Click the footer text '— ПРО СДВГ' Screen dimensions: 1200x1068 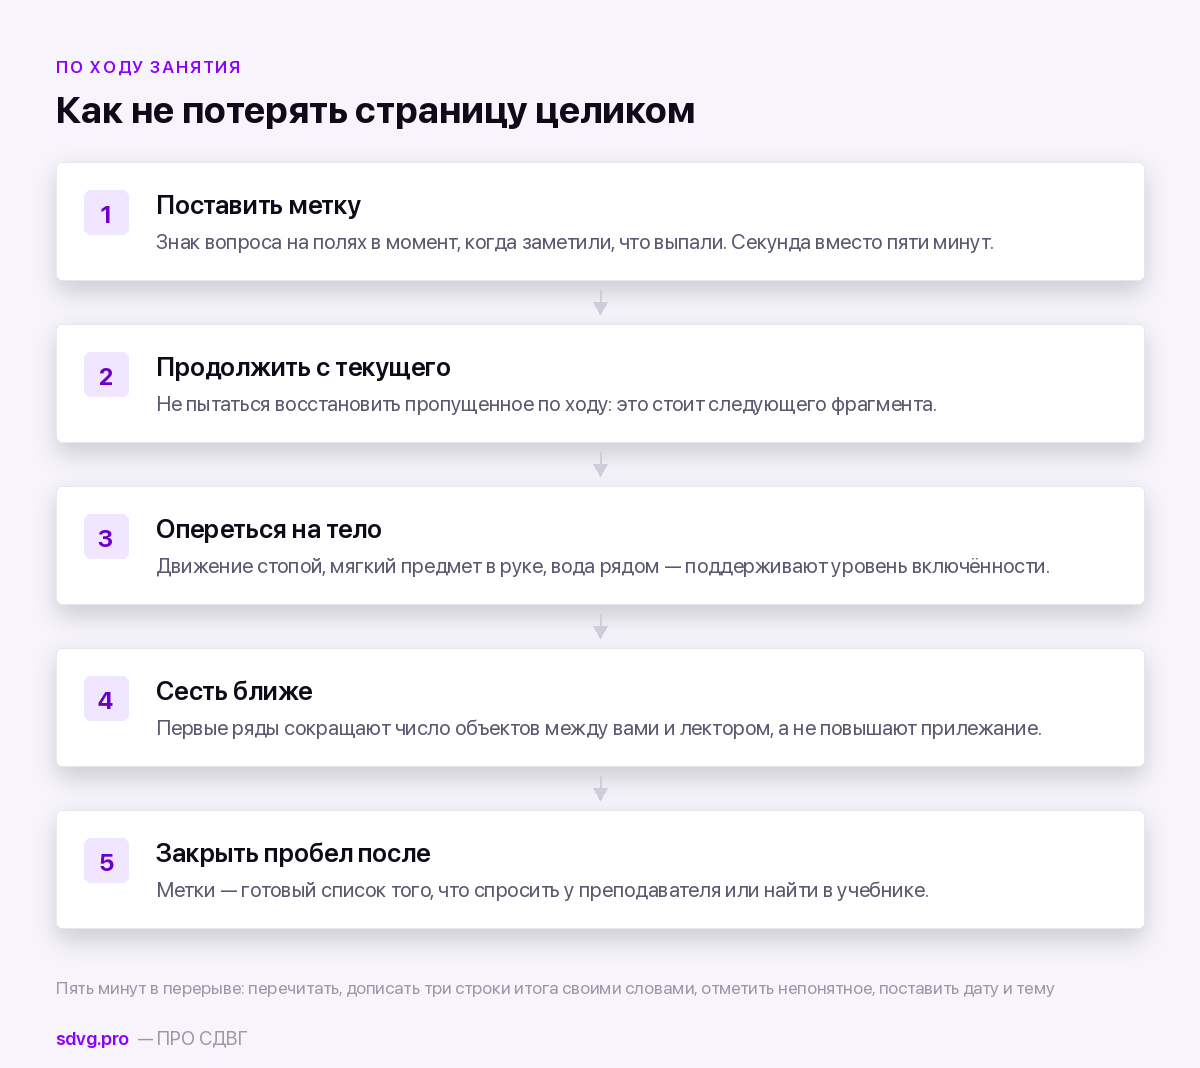(x=192, y=1038)
